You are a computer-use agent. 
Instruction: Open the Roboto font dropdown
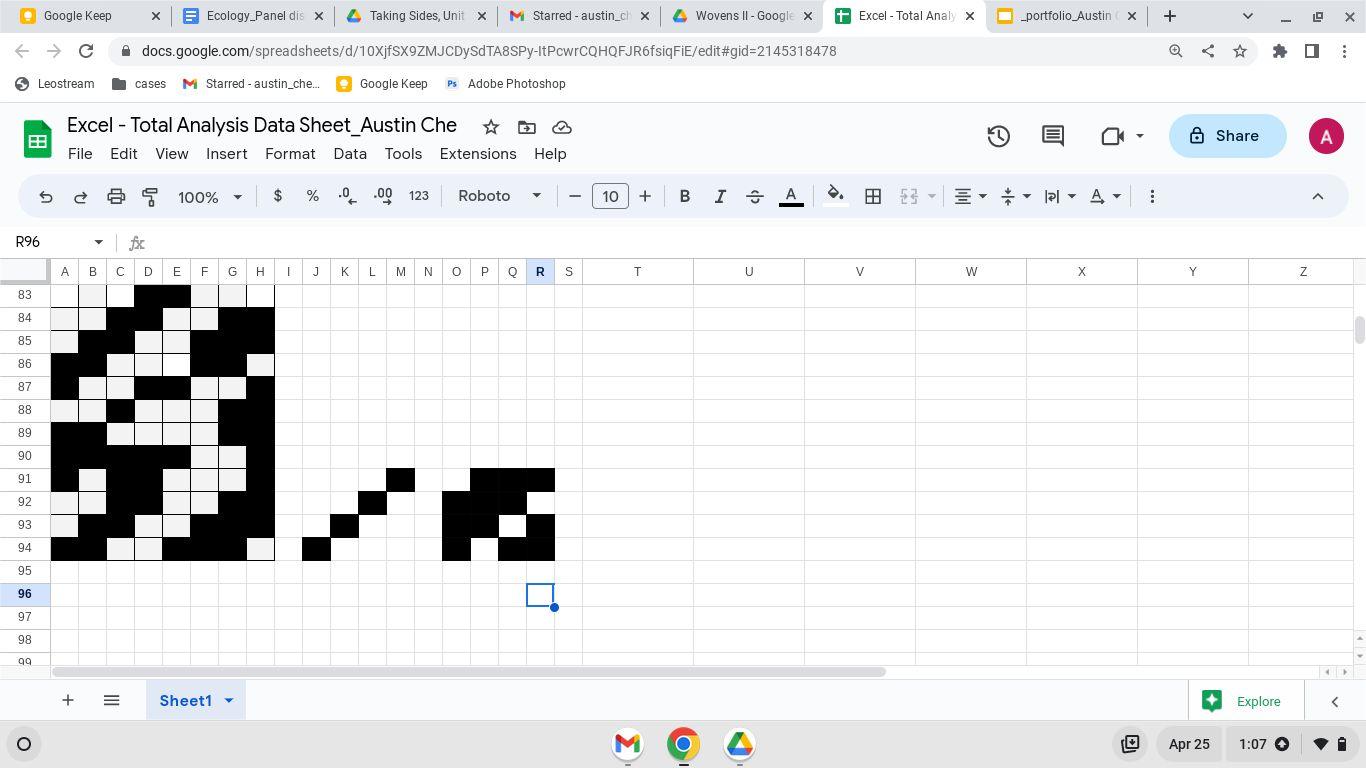tap(499, 196)
